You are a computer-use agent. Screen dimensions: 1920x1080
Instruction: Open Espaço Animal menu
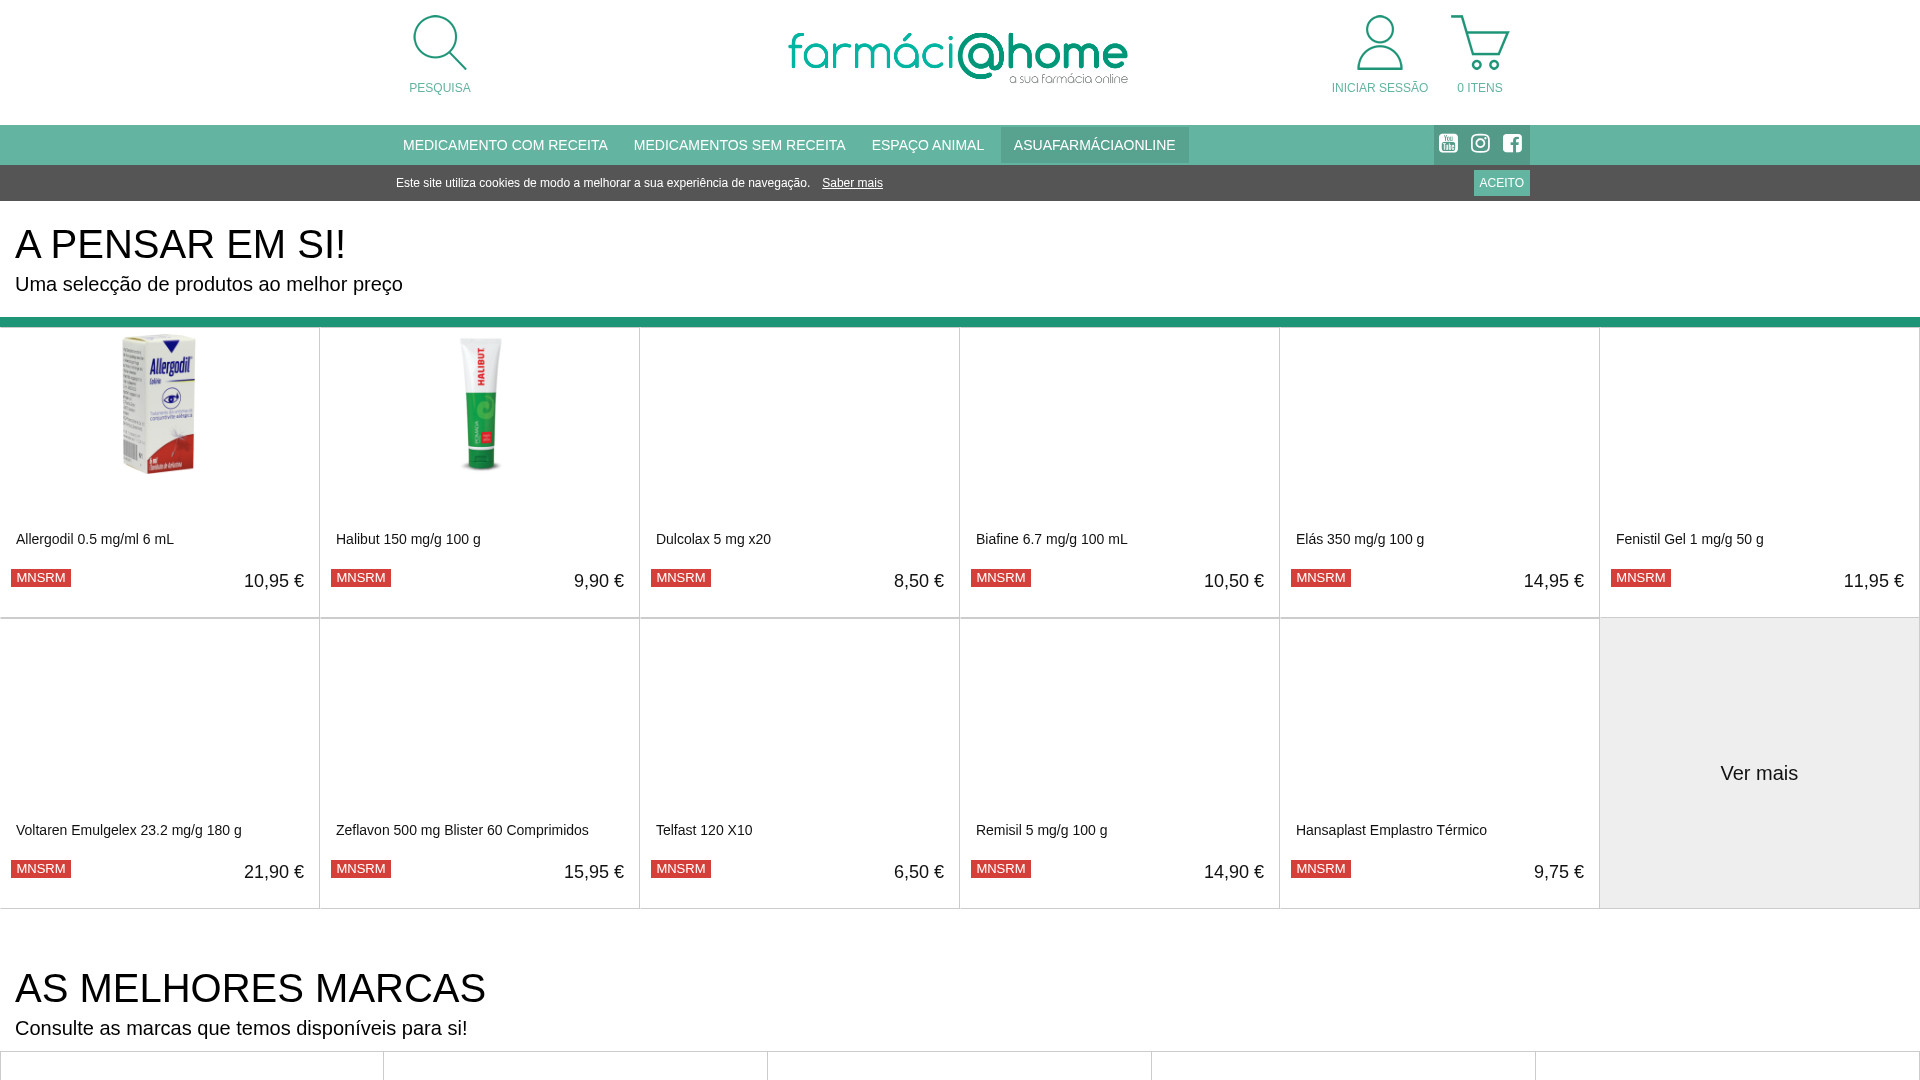928,145
